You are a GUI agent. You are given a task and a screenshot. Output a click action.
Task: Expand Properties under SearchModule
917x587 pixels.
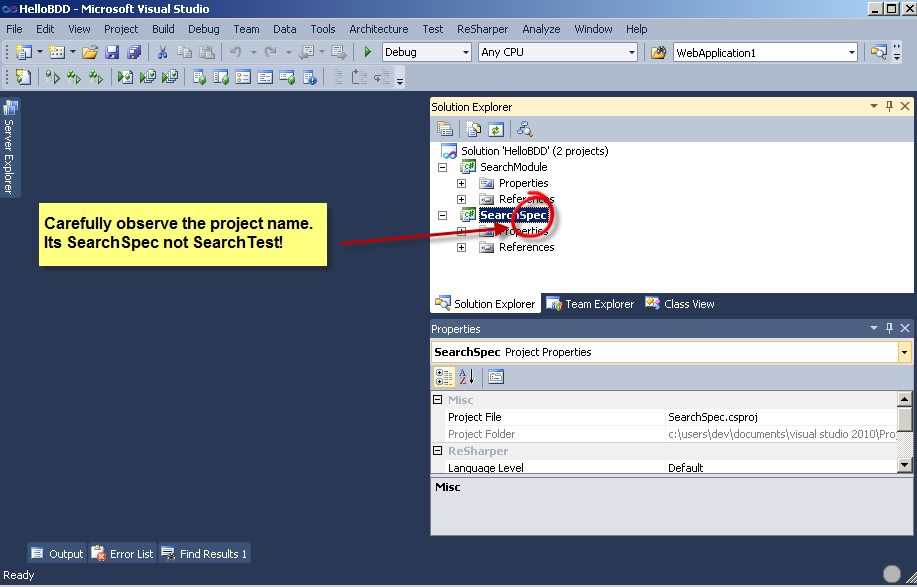461,184
